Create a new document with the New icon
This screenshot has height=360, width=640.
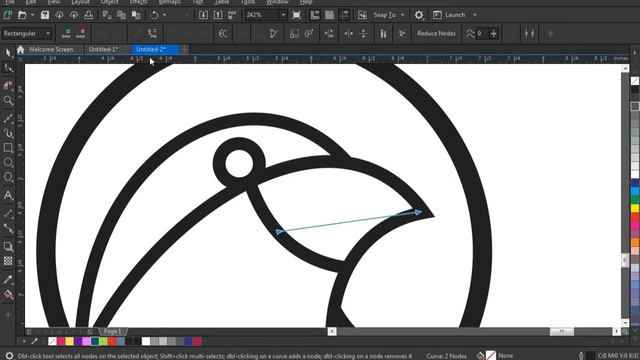8,15
